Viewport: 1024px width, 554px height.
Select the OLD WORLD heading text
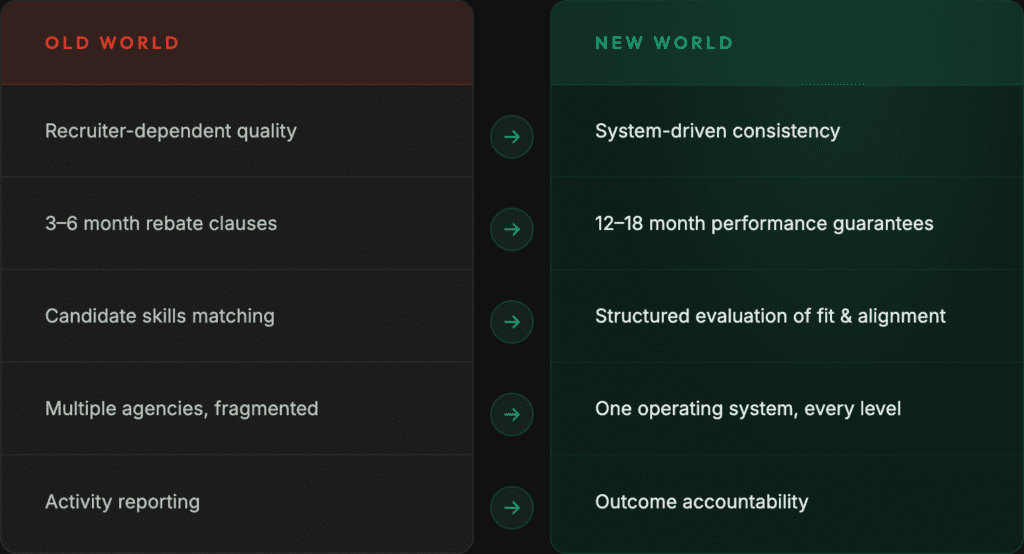112,43
